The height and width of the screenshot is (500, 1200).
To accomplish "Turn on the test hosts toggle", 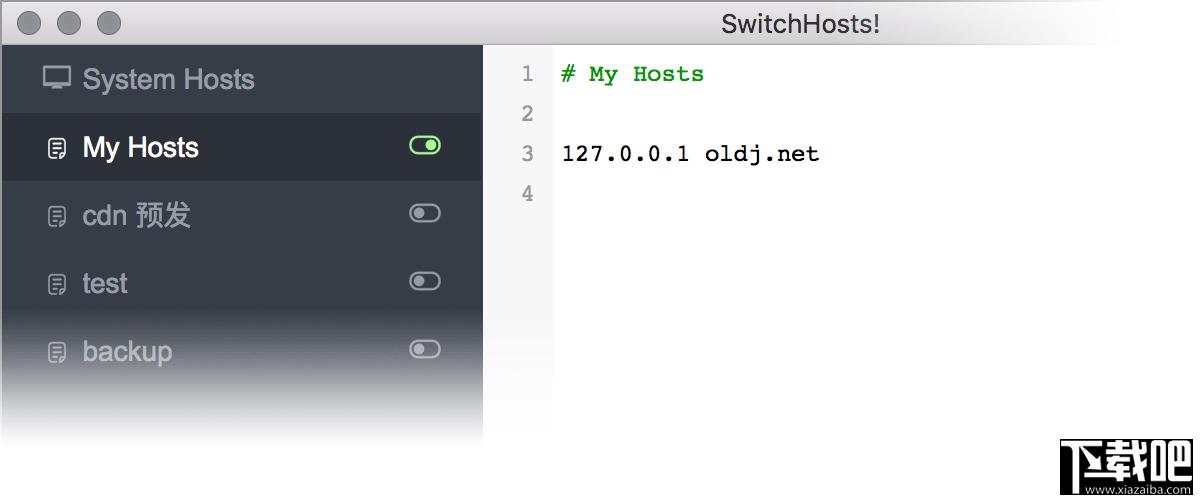I will click(x=425, y=281).
